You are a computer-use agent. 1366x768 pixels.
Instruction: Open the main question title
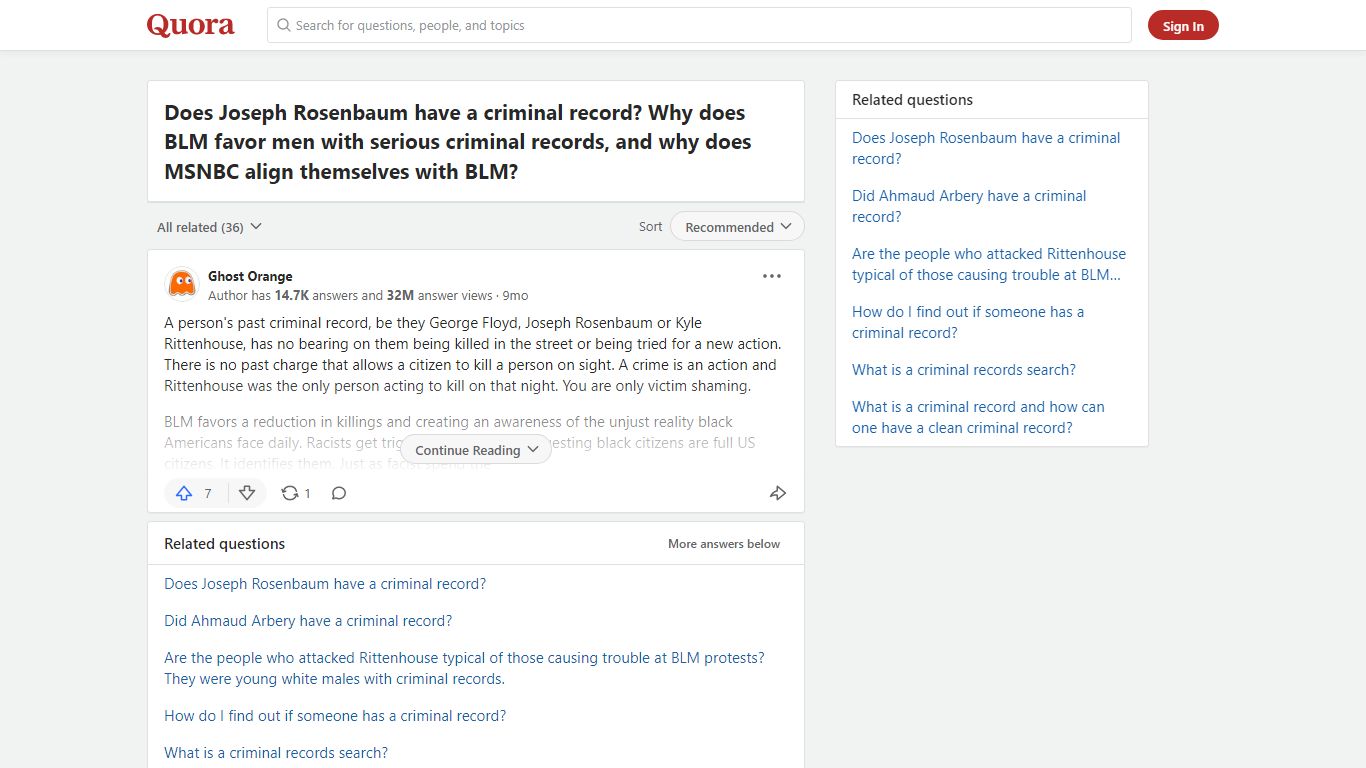click(458, 142)
